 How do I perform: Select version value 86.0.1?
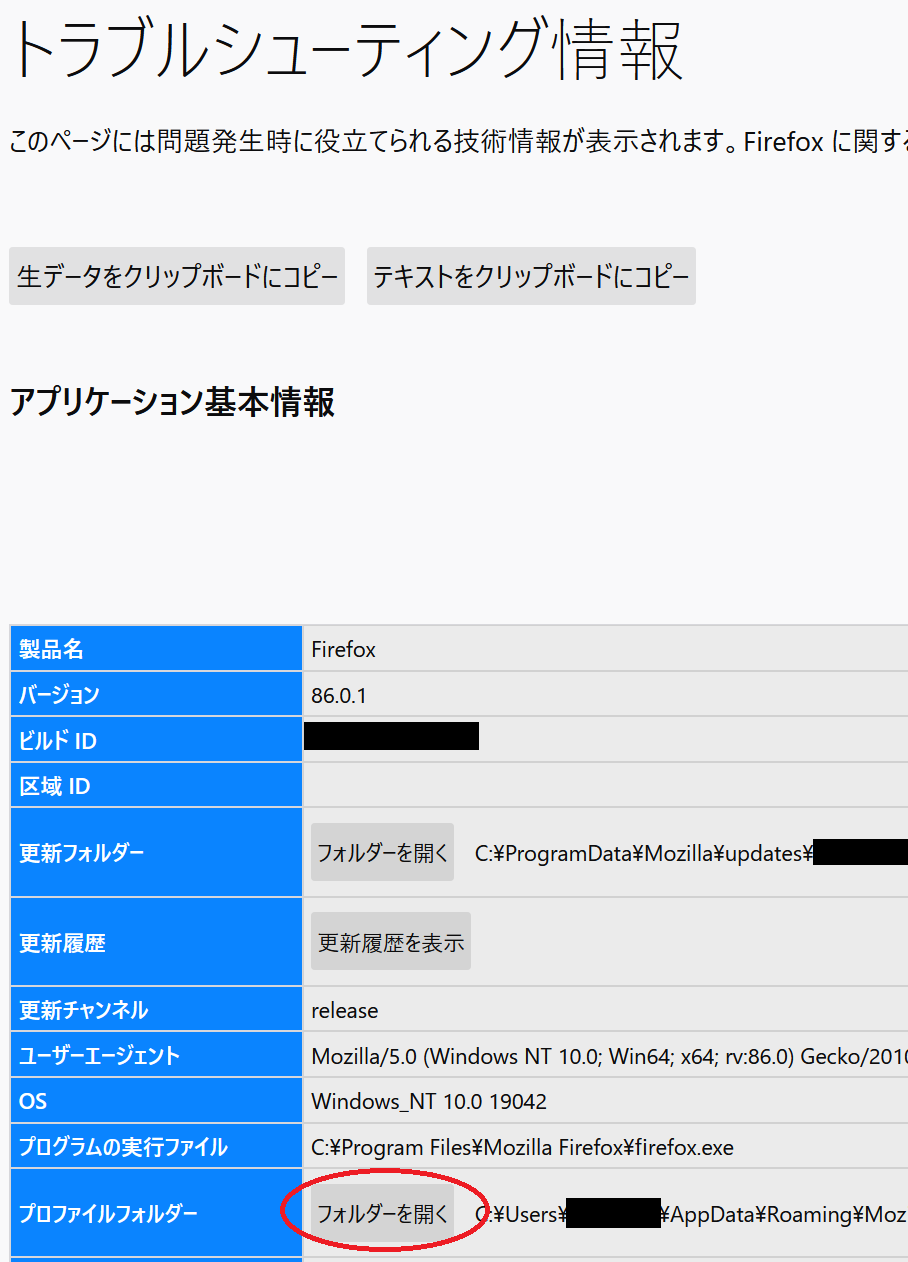point(339,695)
